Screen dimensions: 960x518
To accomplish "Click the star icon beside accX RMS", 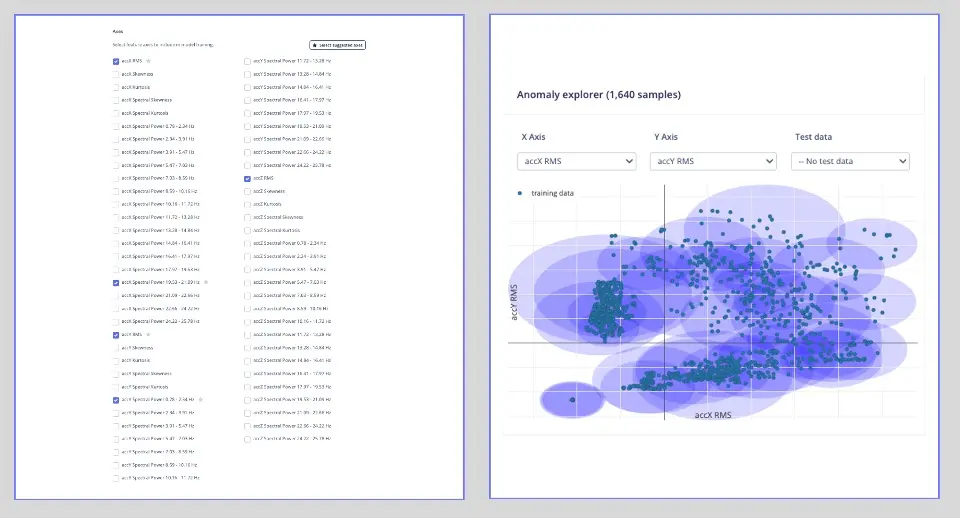I will pos(149,61).
